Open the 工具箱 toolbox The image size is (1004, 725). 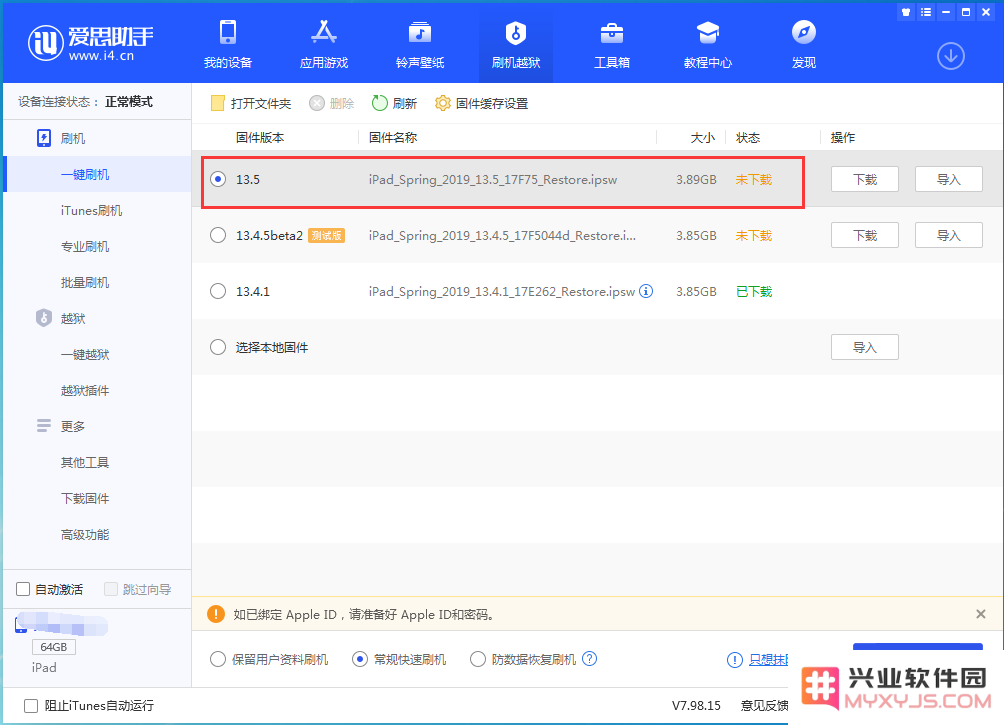pos(612,44)
